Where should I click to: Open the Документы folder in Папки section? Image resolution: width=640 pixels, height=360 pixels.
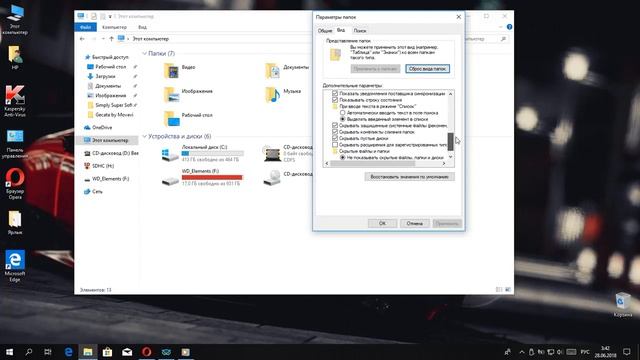[x=272, y=71]
